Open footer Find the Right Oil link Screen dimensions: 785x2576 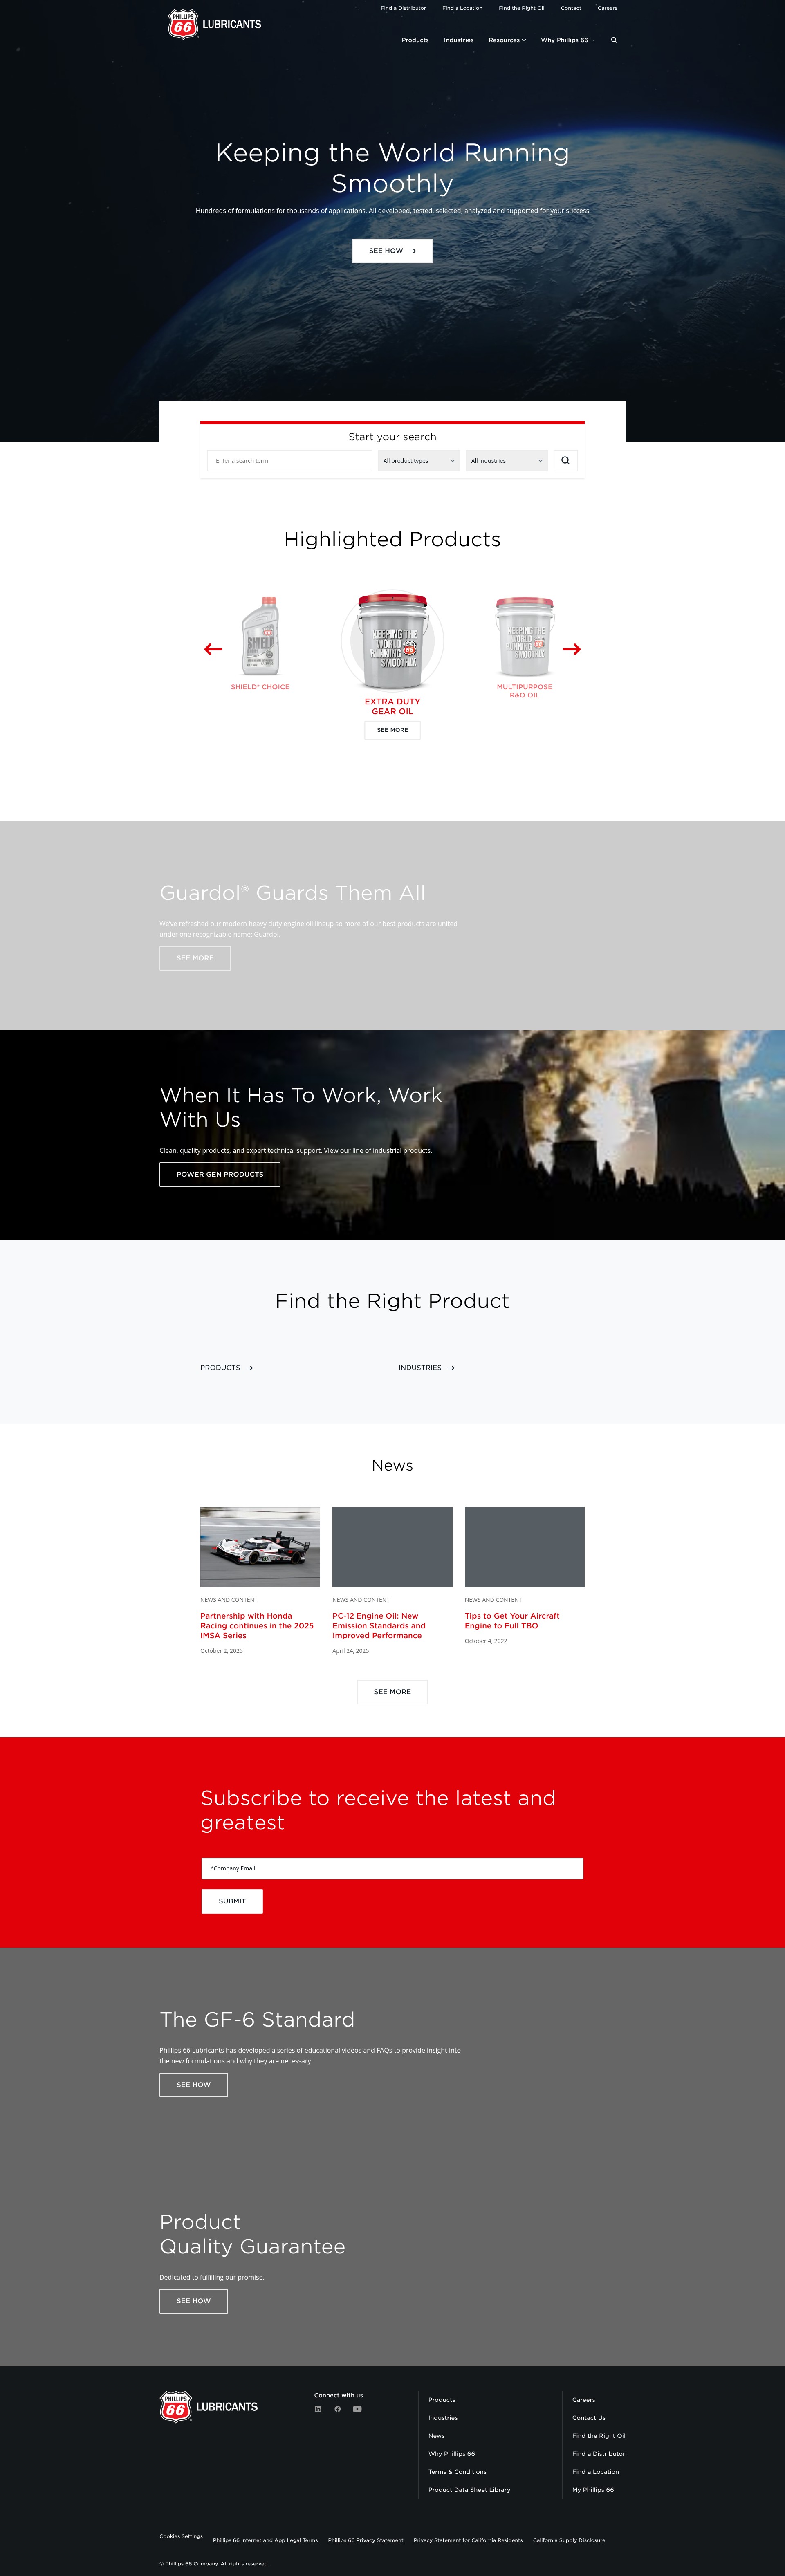(x=599, y=2436)
